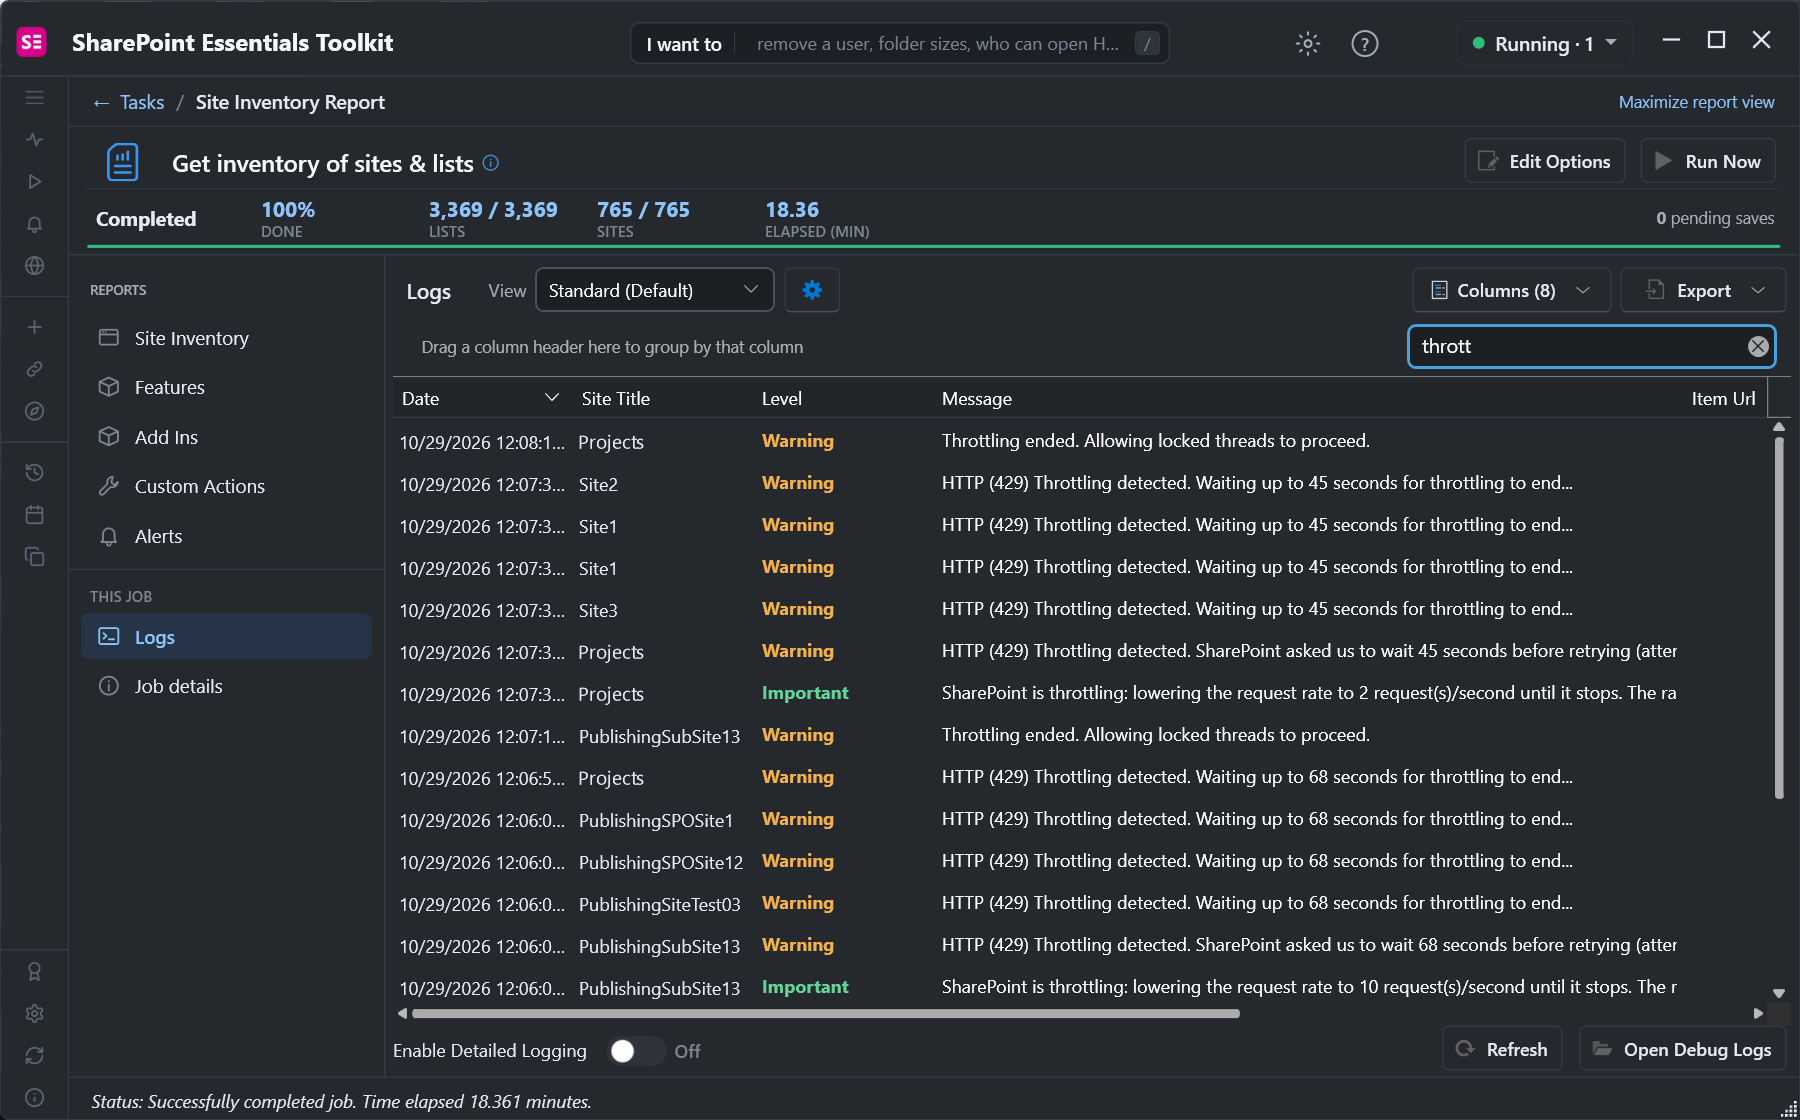Viewport: 1800px width, 1120px height.
Task: Toggle Enable Detailed Logging switch
Action: tap(636, 1051)
